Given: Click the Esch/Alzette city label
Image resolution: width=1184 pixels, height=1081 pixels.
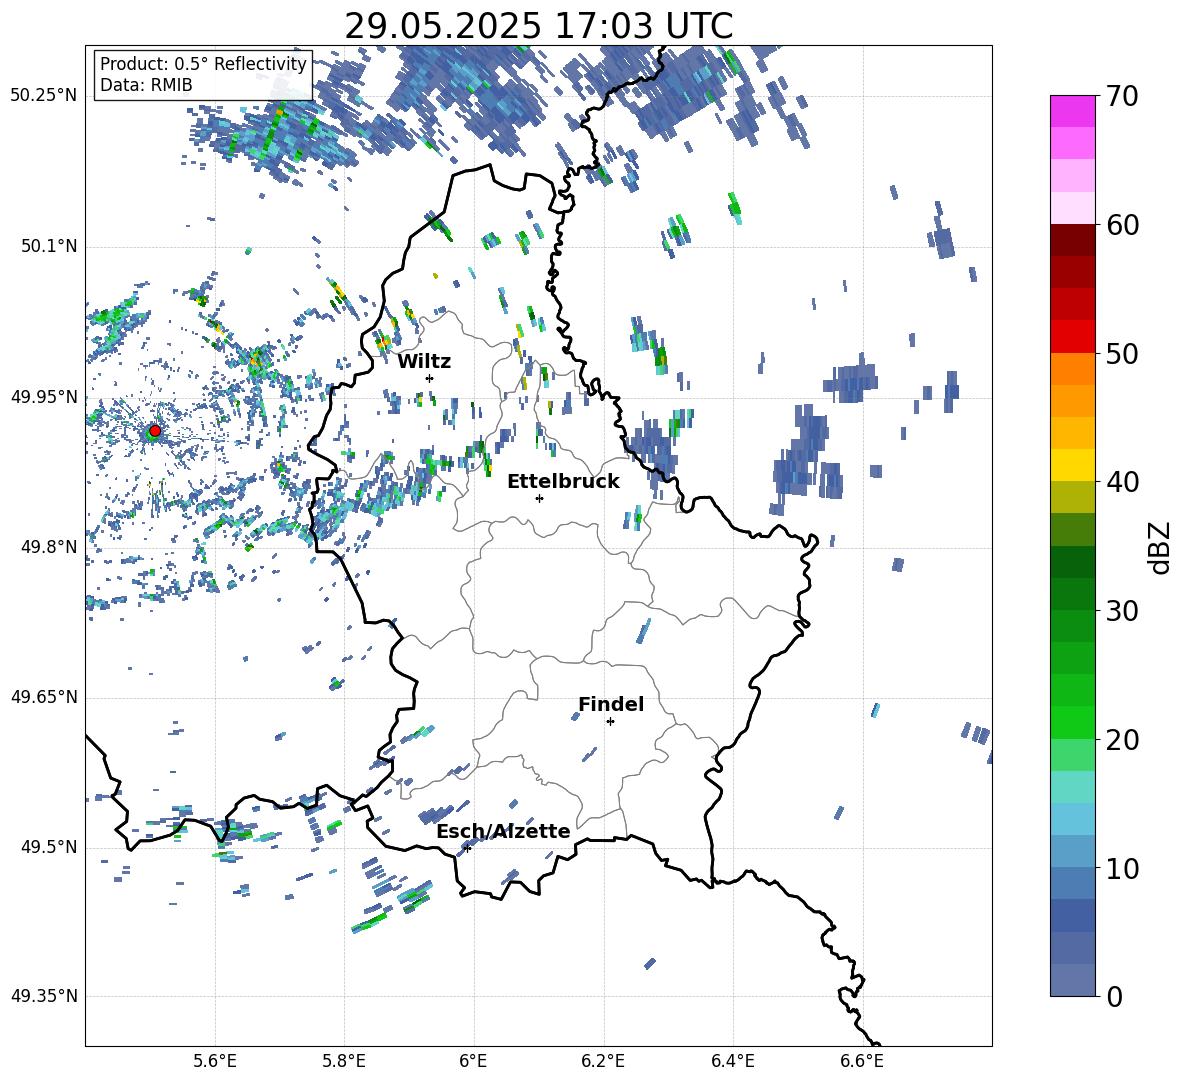Looking at the screenshot, I should point(503,831).
